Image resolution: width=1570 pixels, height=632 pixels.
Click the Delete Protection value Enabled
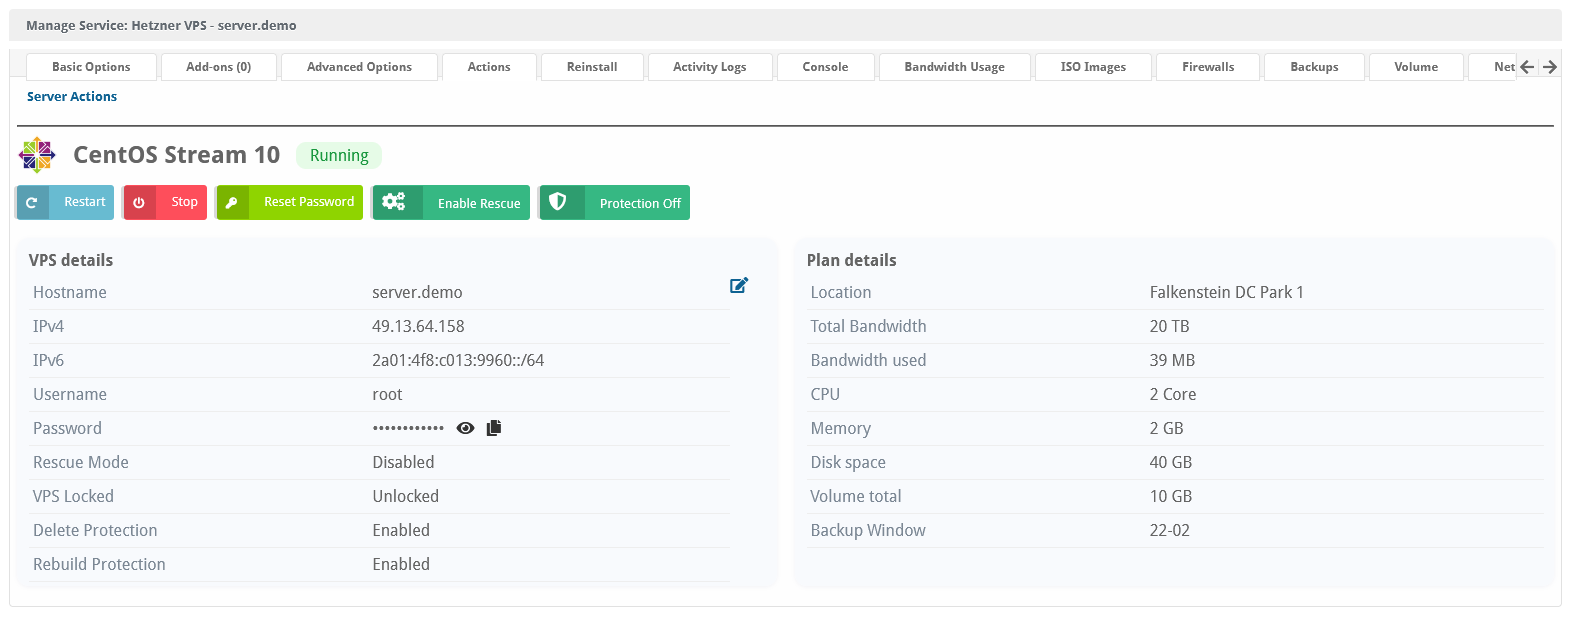coord(401,530)
